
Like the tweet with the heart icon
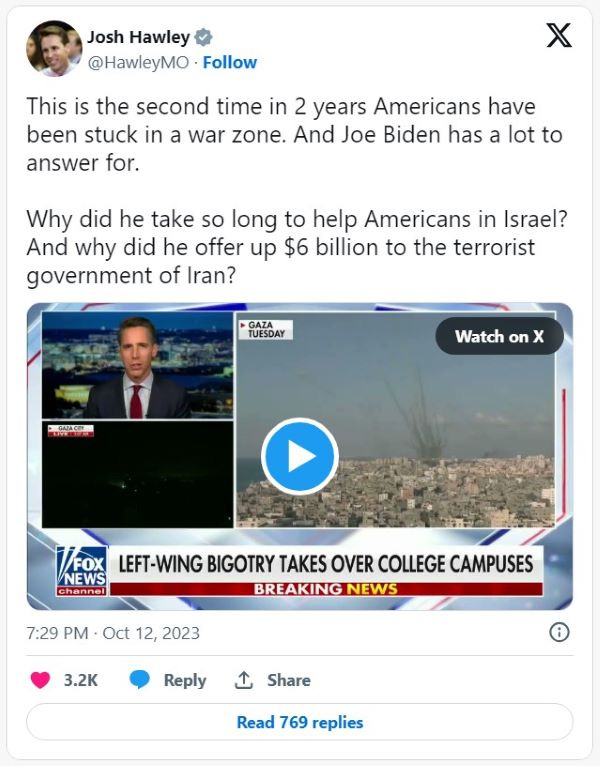point(41,680)
